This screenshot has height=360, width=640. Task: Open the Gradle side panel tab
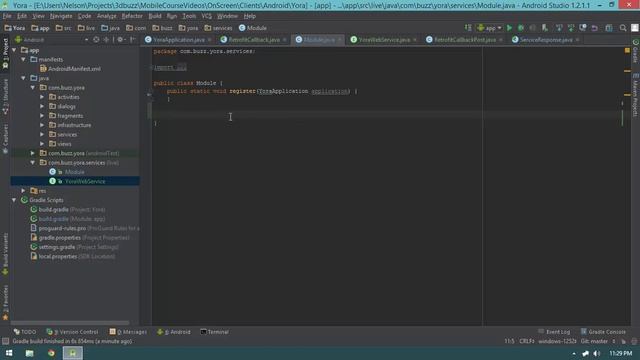pos(636,51)
